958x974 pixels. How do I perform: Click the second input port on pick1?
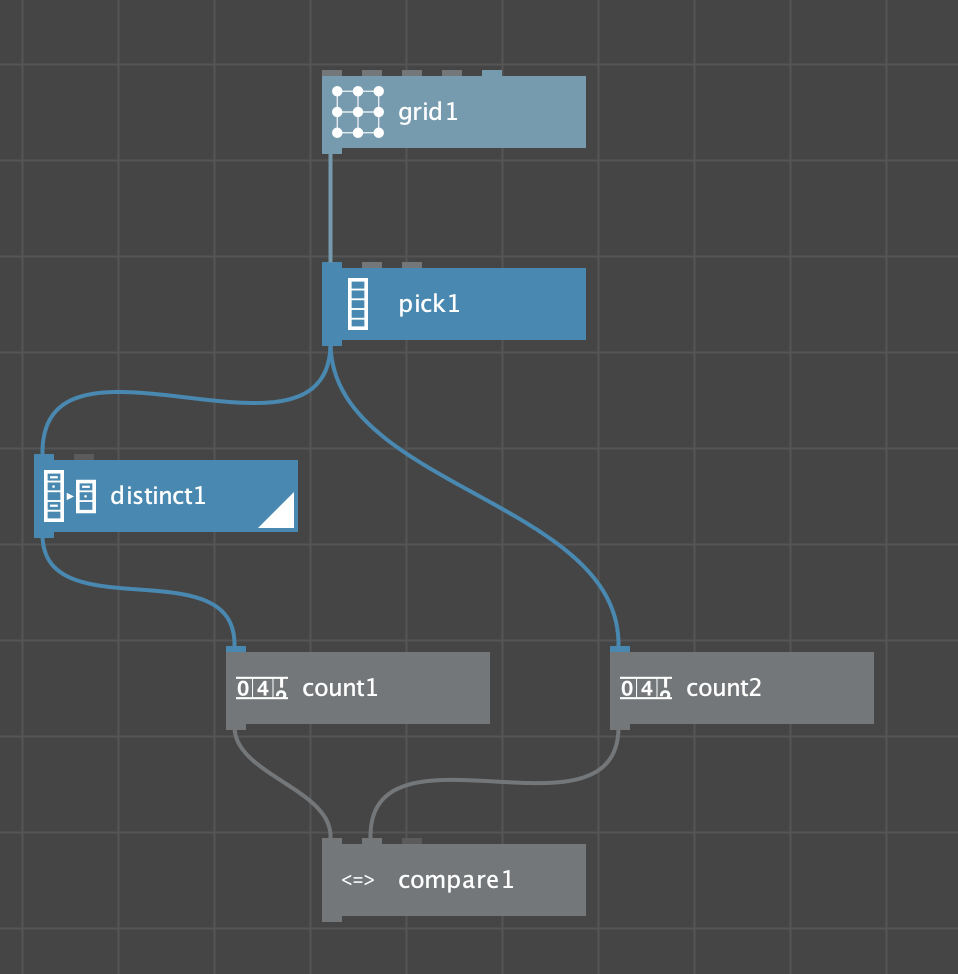pos(372,265)
